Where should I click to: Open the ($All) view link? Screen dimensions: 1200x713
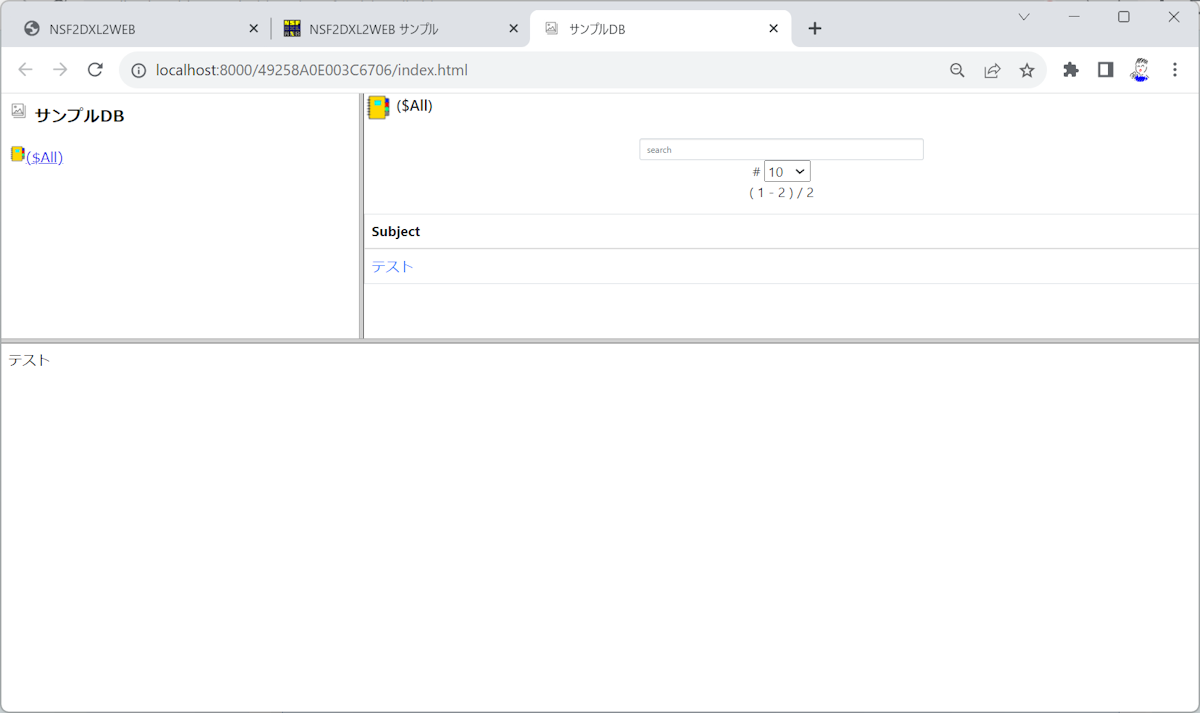tap(44, 157)
